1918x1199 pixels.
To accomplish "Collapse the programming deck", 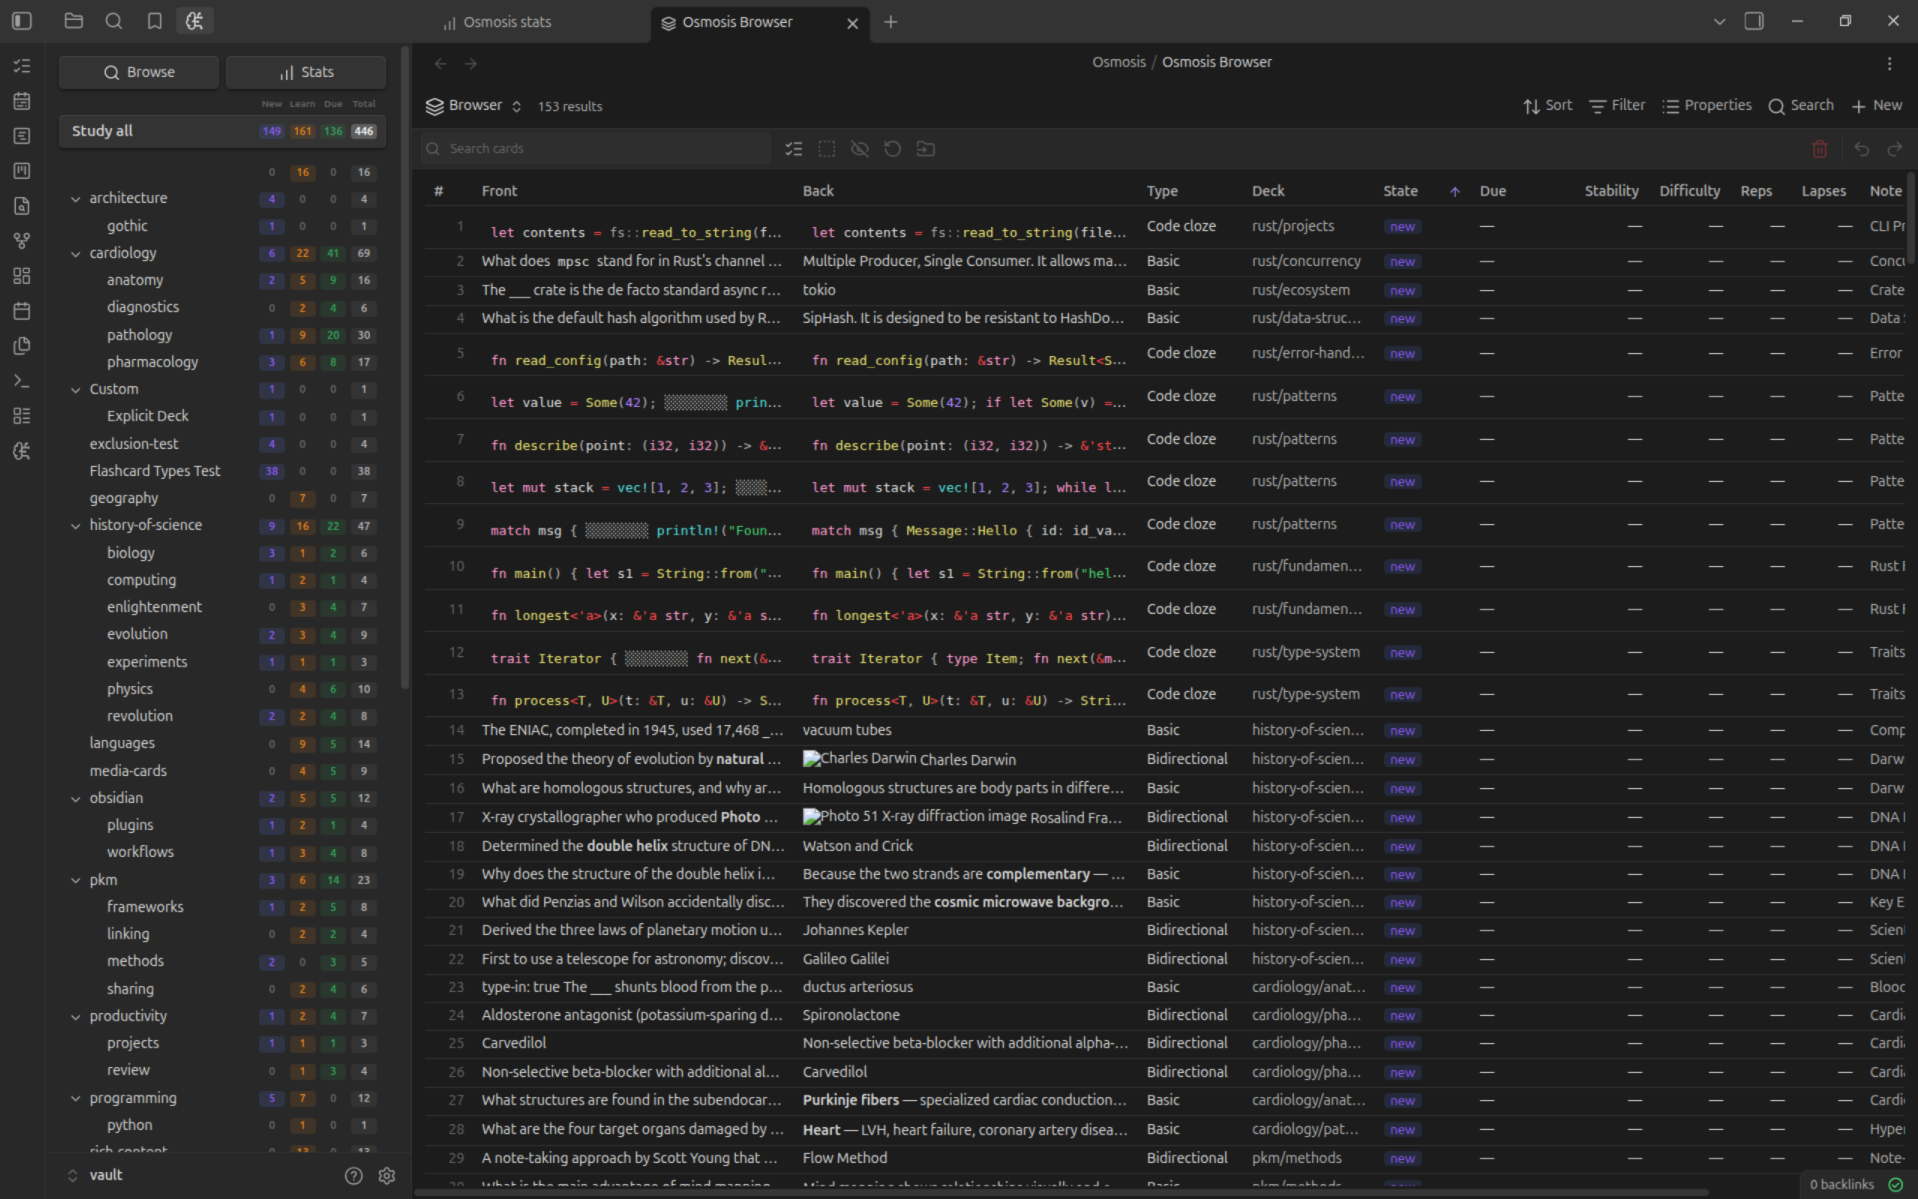I will [75, 1099].
